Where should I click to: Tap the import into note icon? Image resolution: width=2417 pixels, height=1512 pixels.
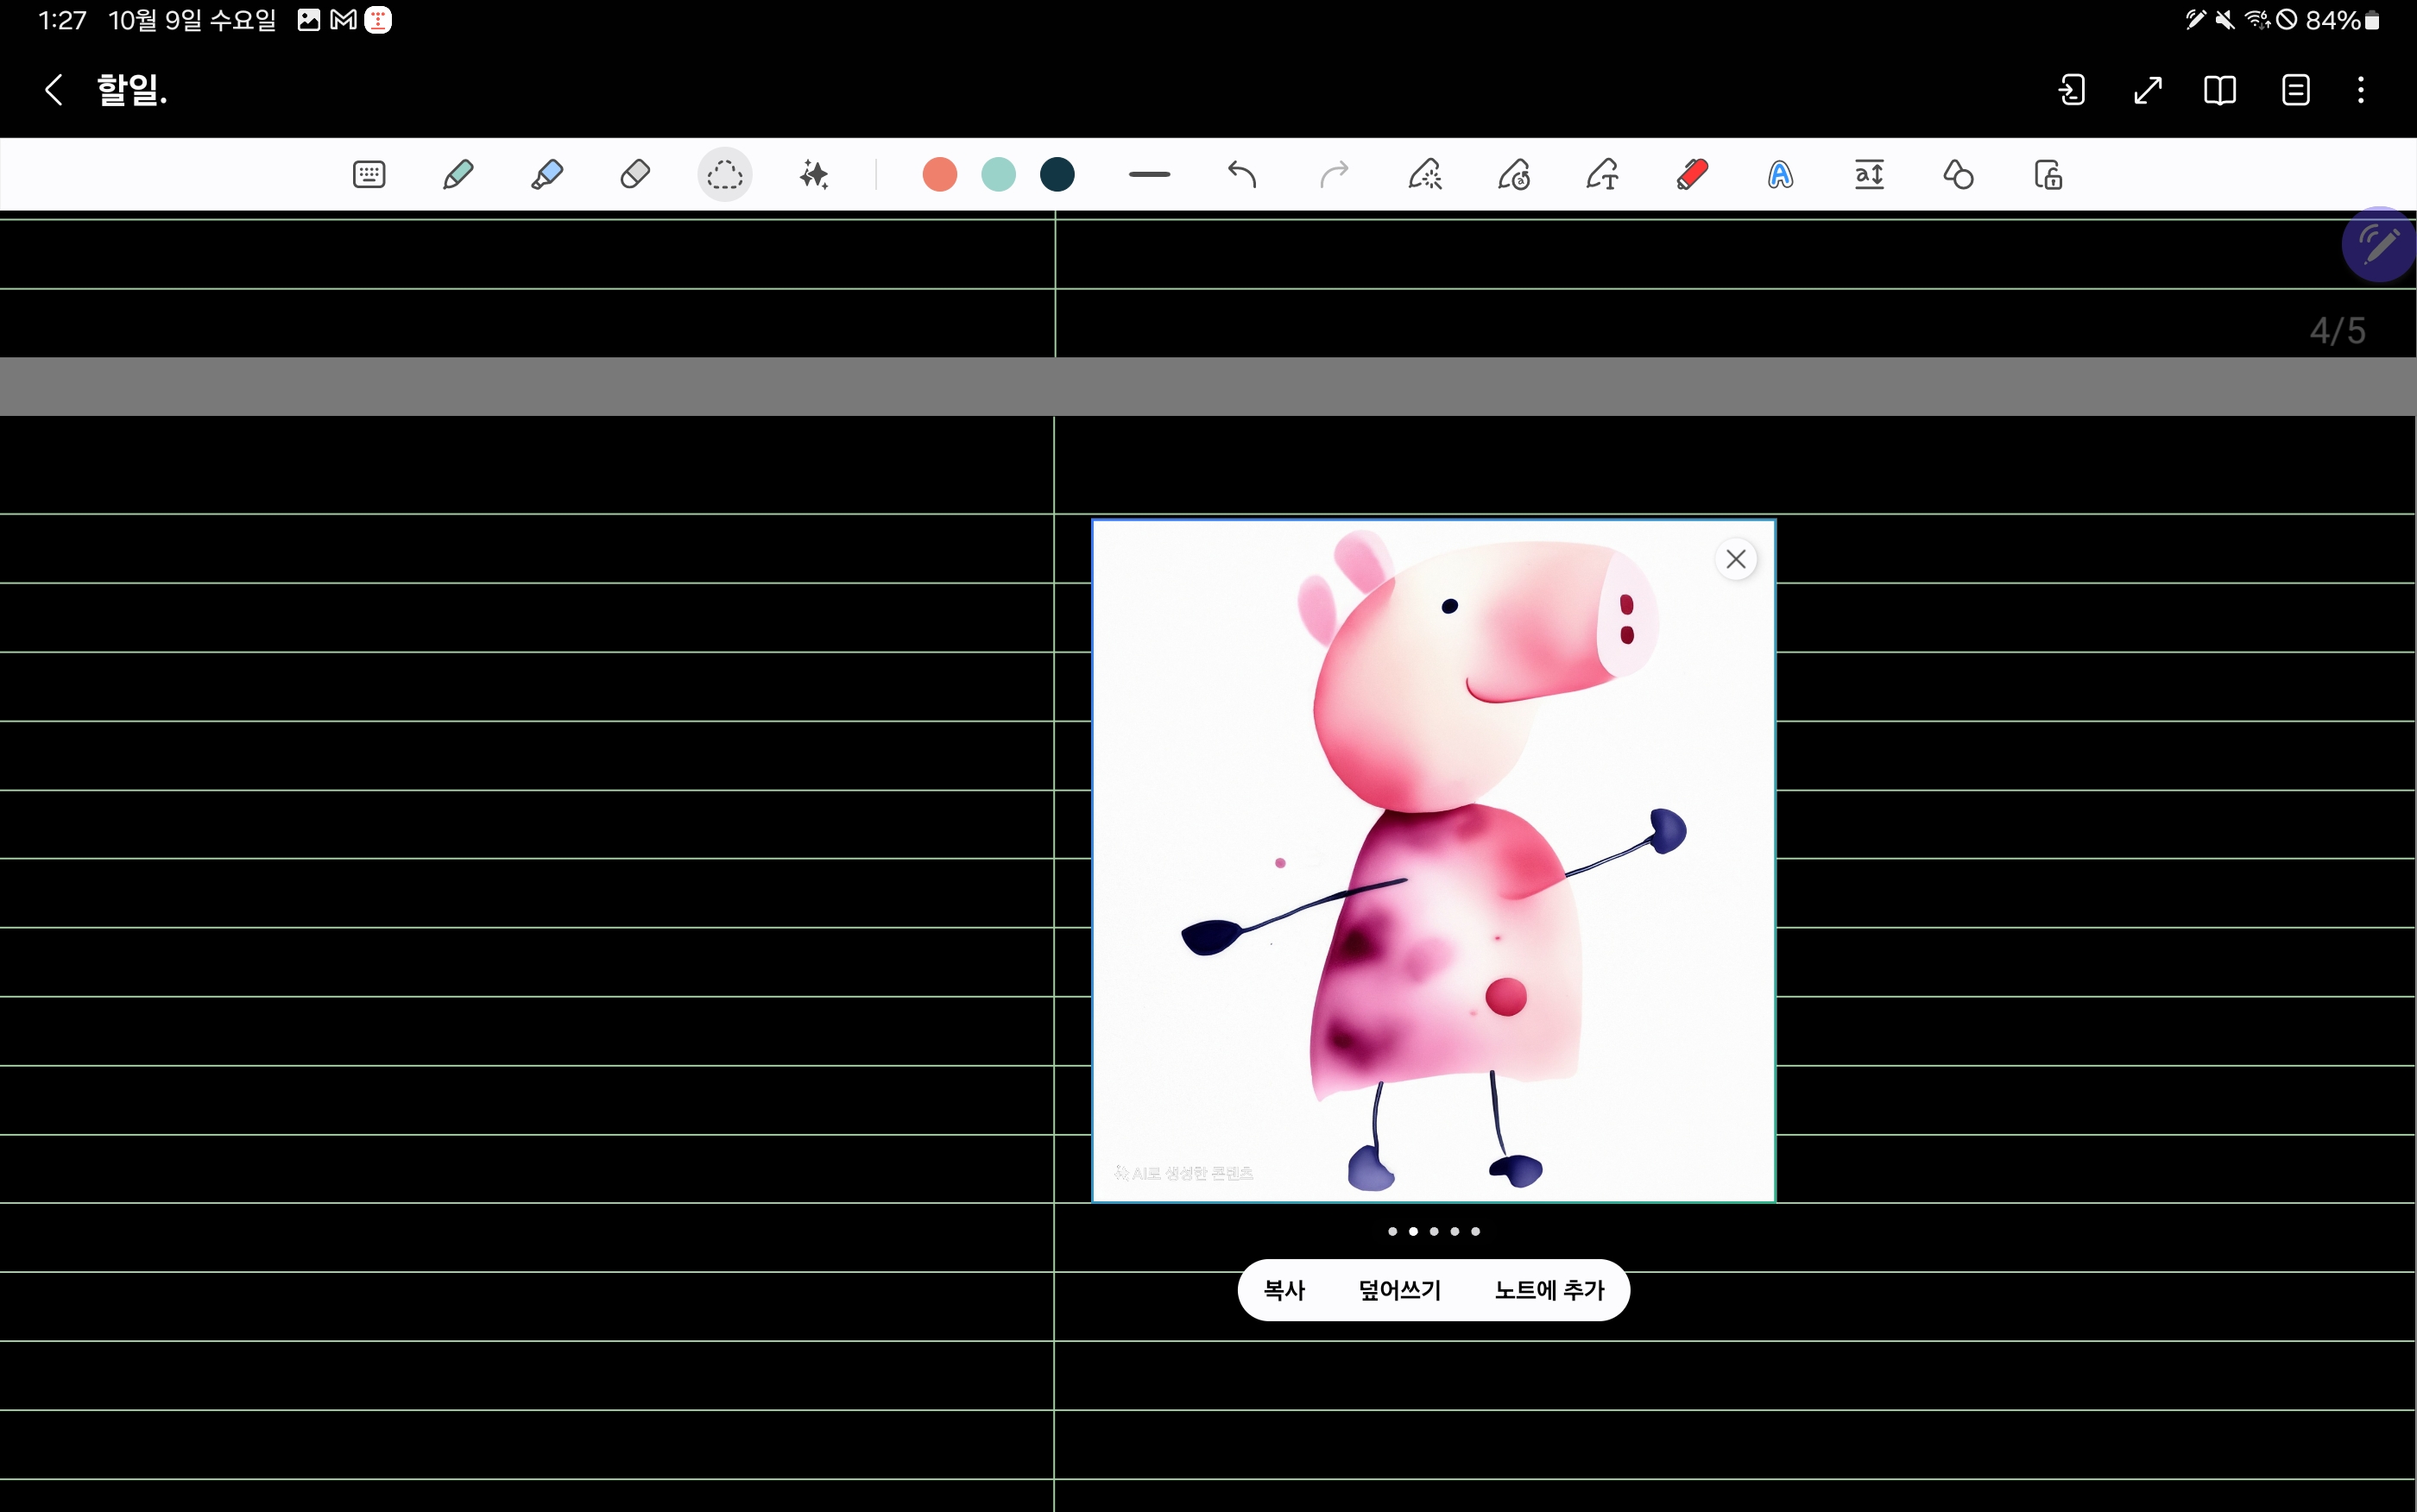click(x=2072, y=90)
